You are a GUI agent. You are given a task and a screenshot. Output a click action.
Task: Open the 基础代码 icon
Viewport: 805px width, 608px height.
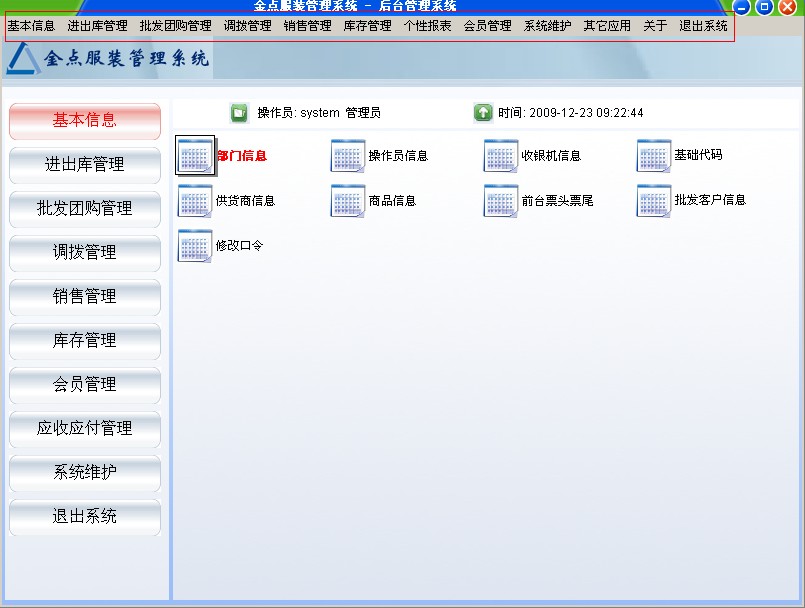click(654, 156)
